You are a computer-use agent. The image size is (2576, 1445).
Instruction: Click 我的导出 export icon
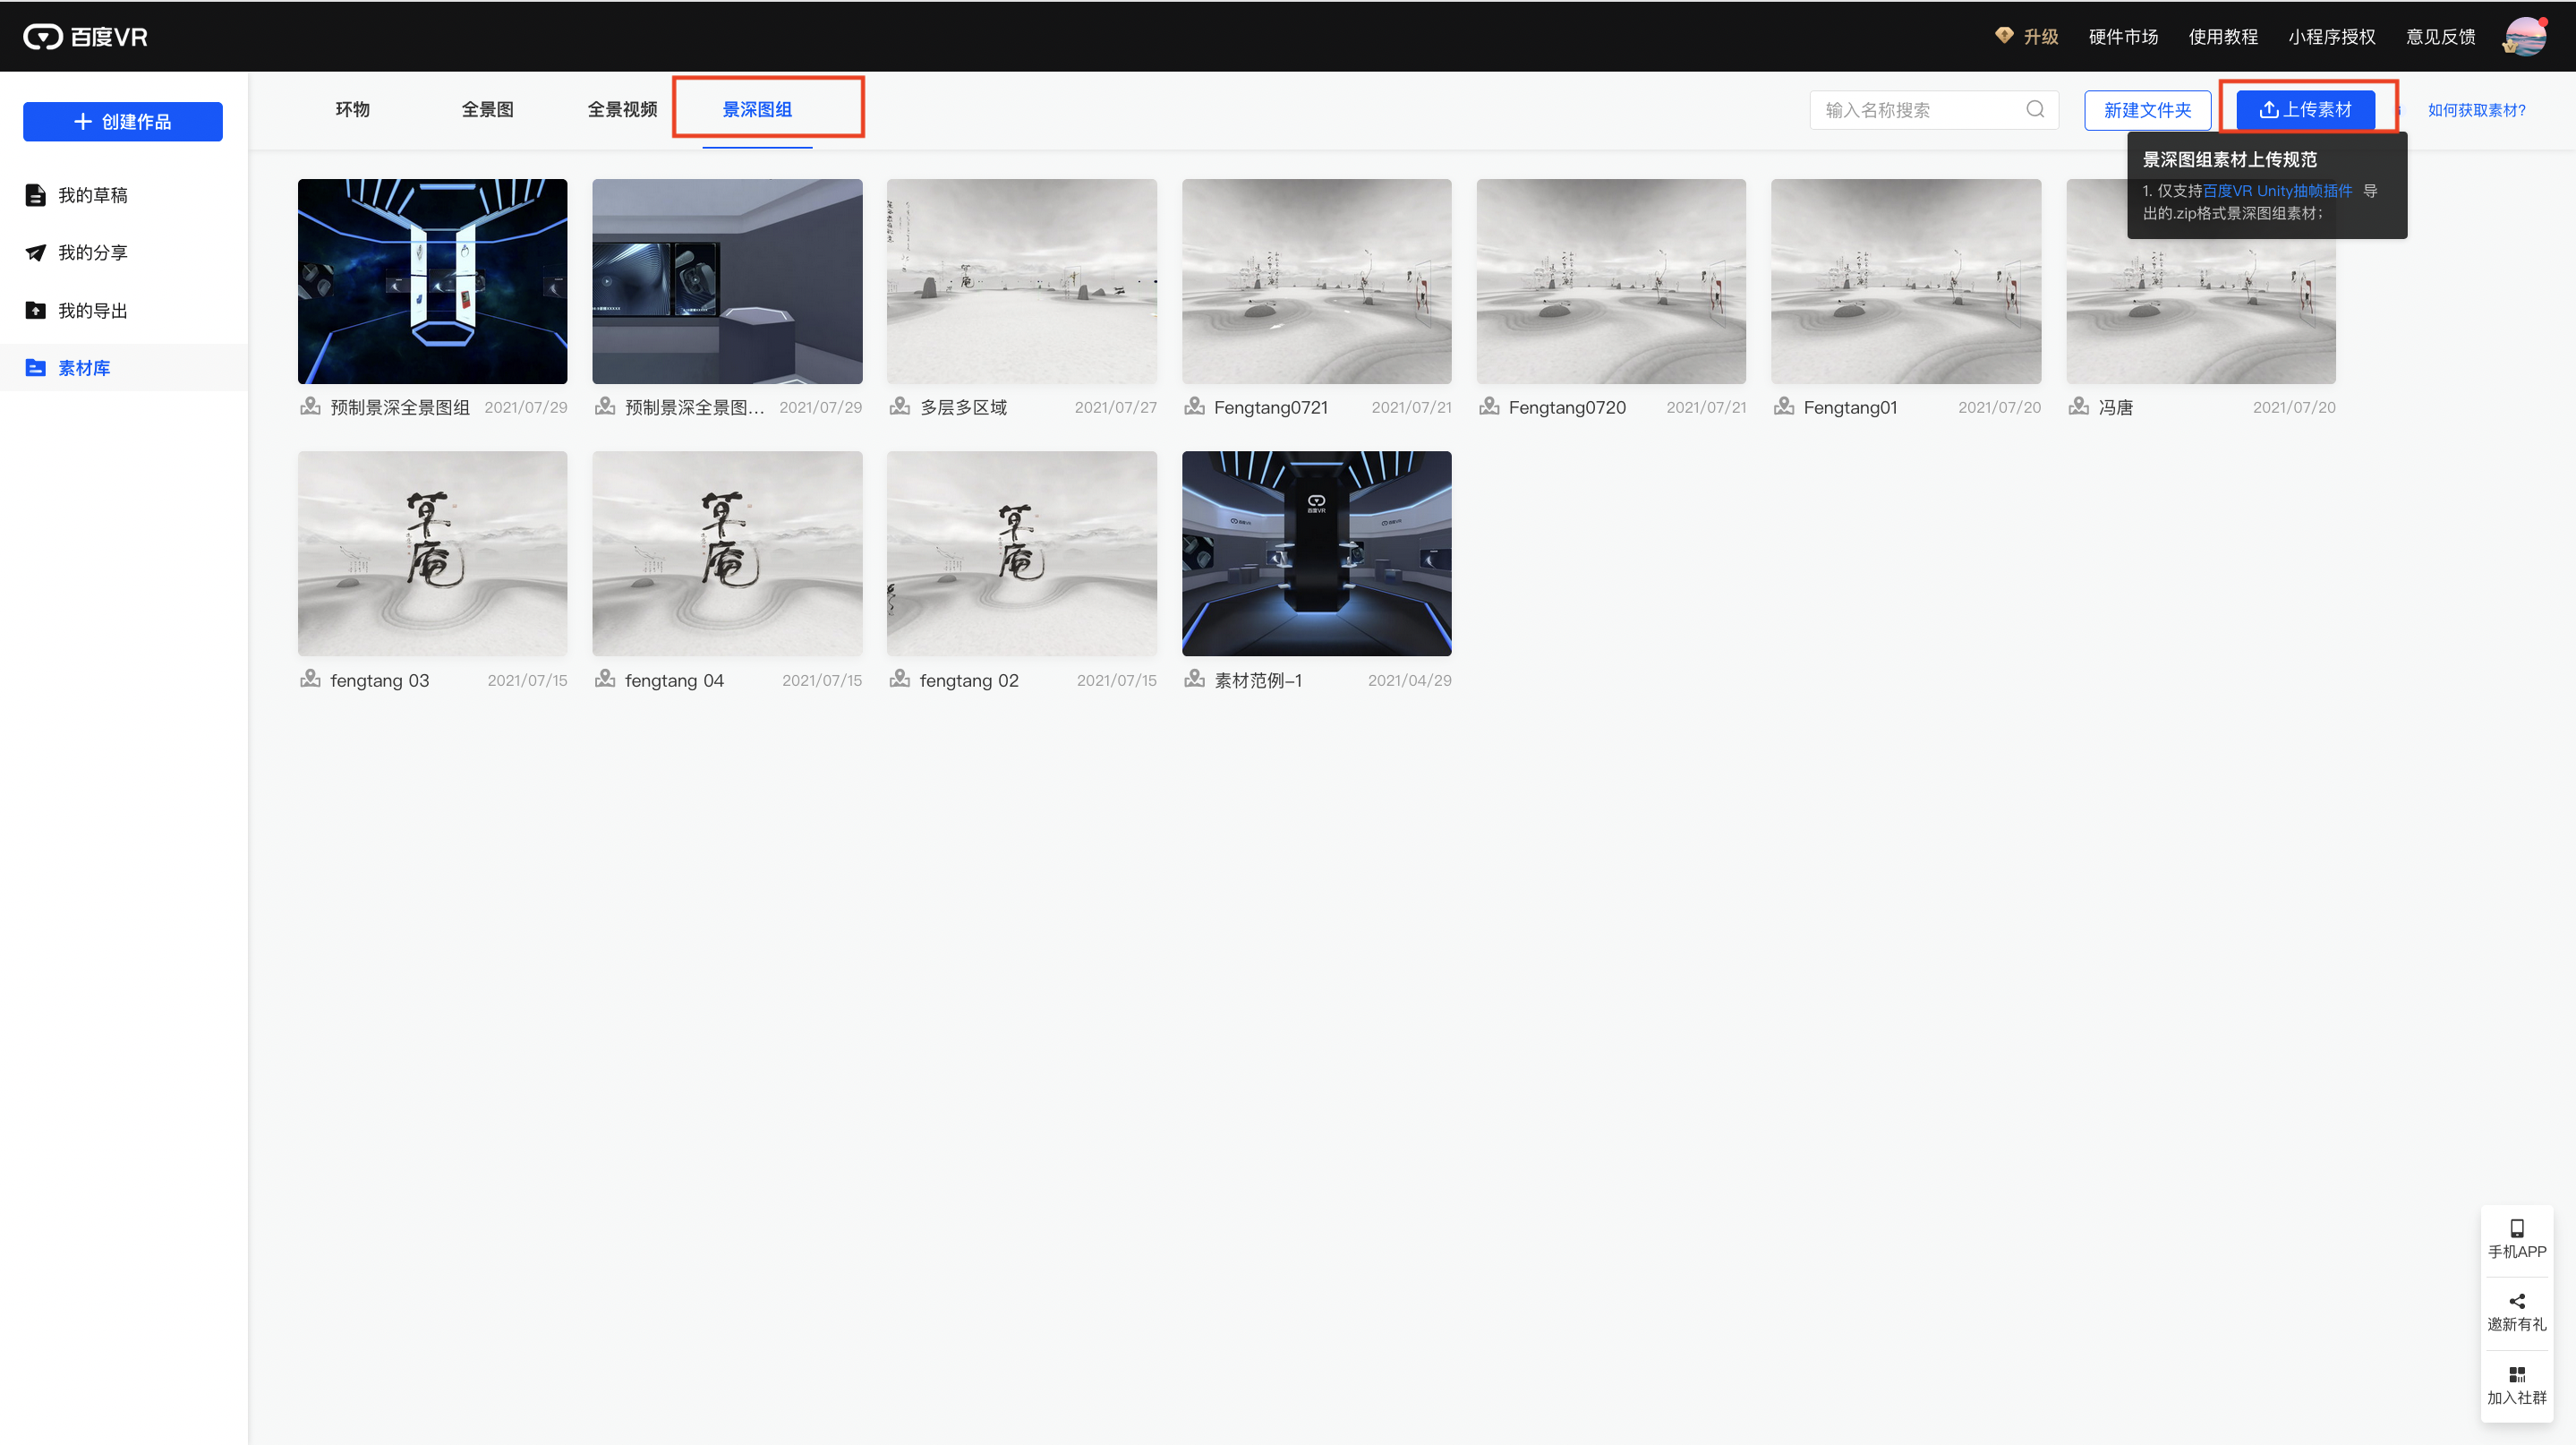click(36, 311)
